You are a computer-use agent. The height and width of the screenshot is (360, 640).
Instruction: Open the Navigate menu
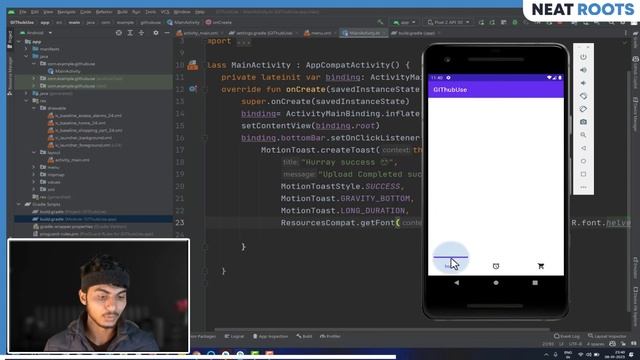(66, 12)
